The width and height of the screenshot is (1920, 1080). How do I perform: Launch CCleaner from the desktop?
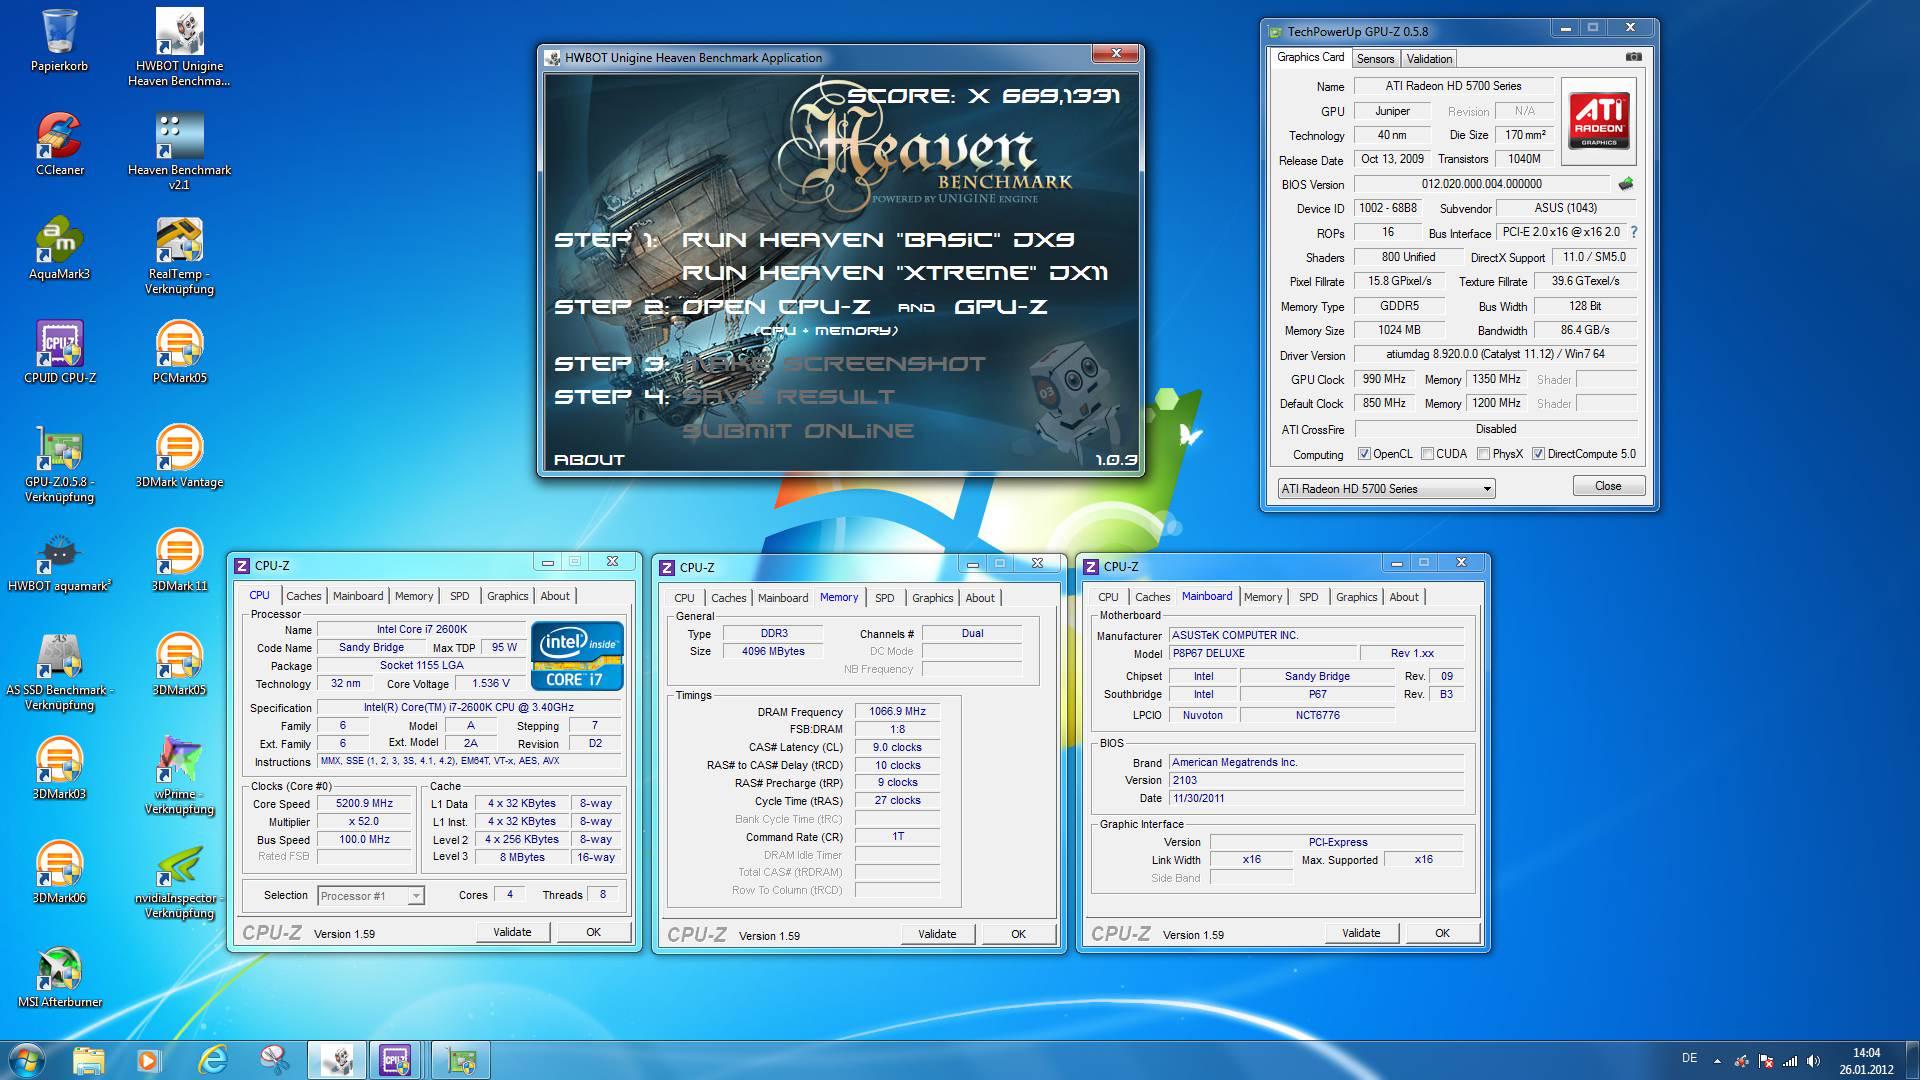click(x=59, y=144)
